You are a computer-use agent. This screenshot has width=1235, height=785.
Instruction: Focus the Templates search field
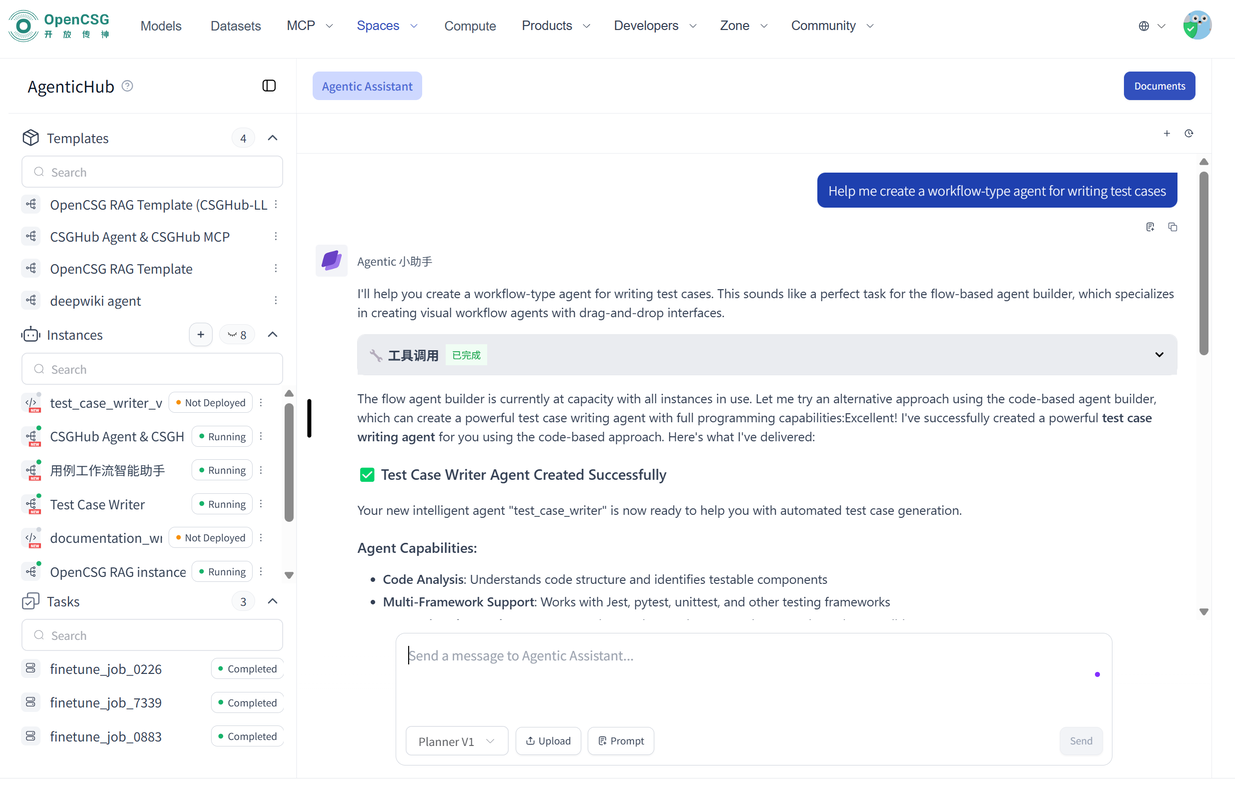(152, 172)
